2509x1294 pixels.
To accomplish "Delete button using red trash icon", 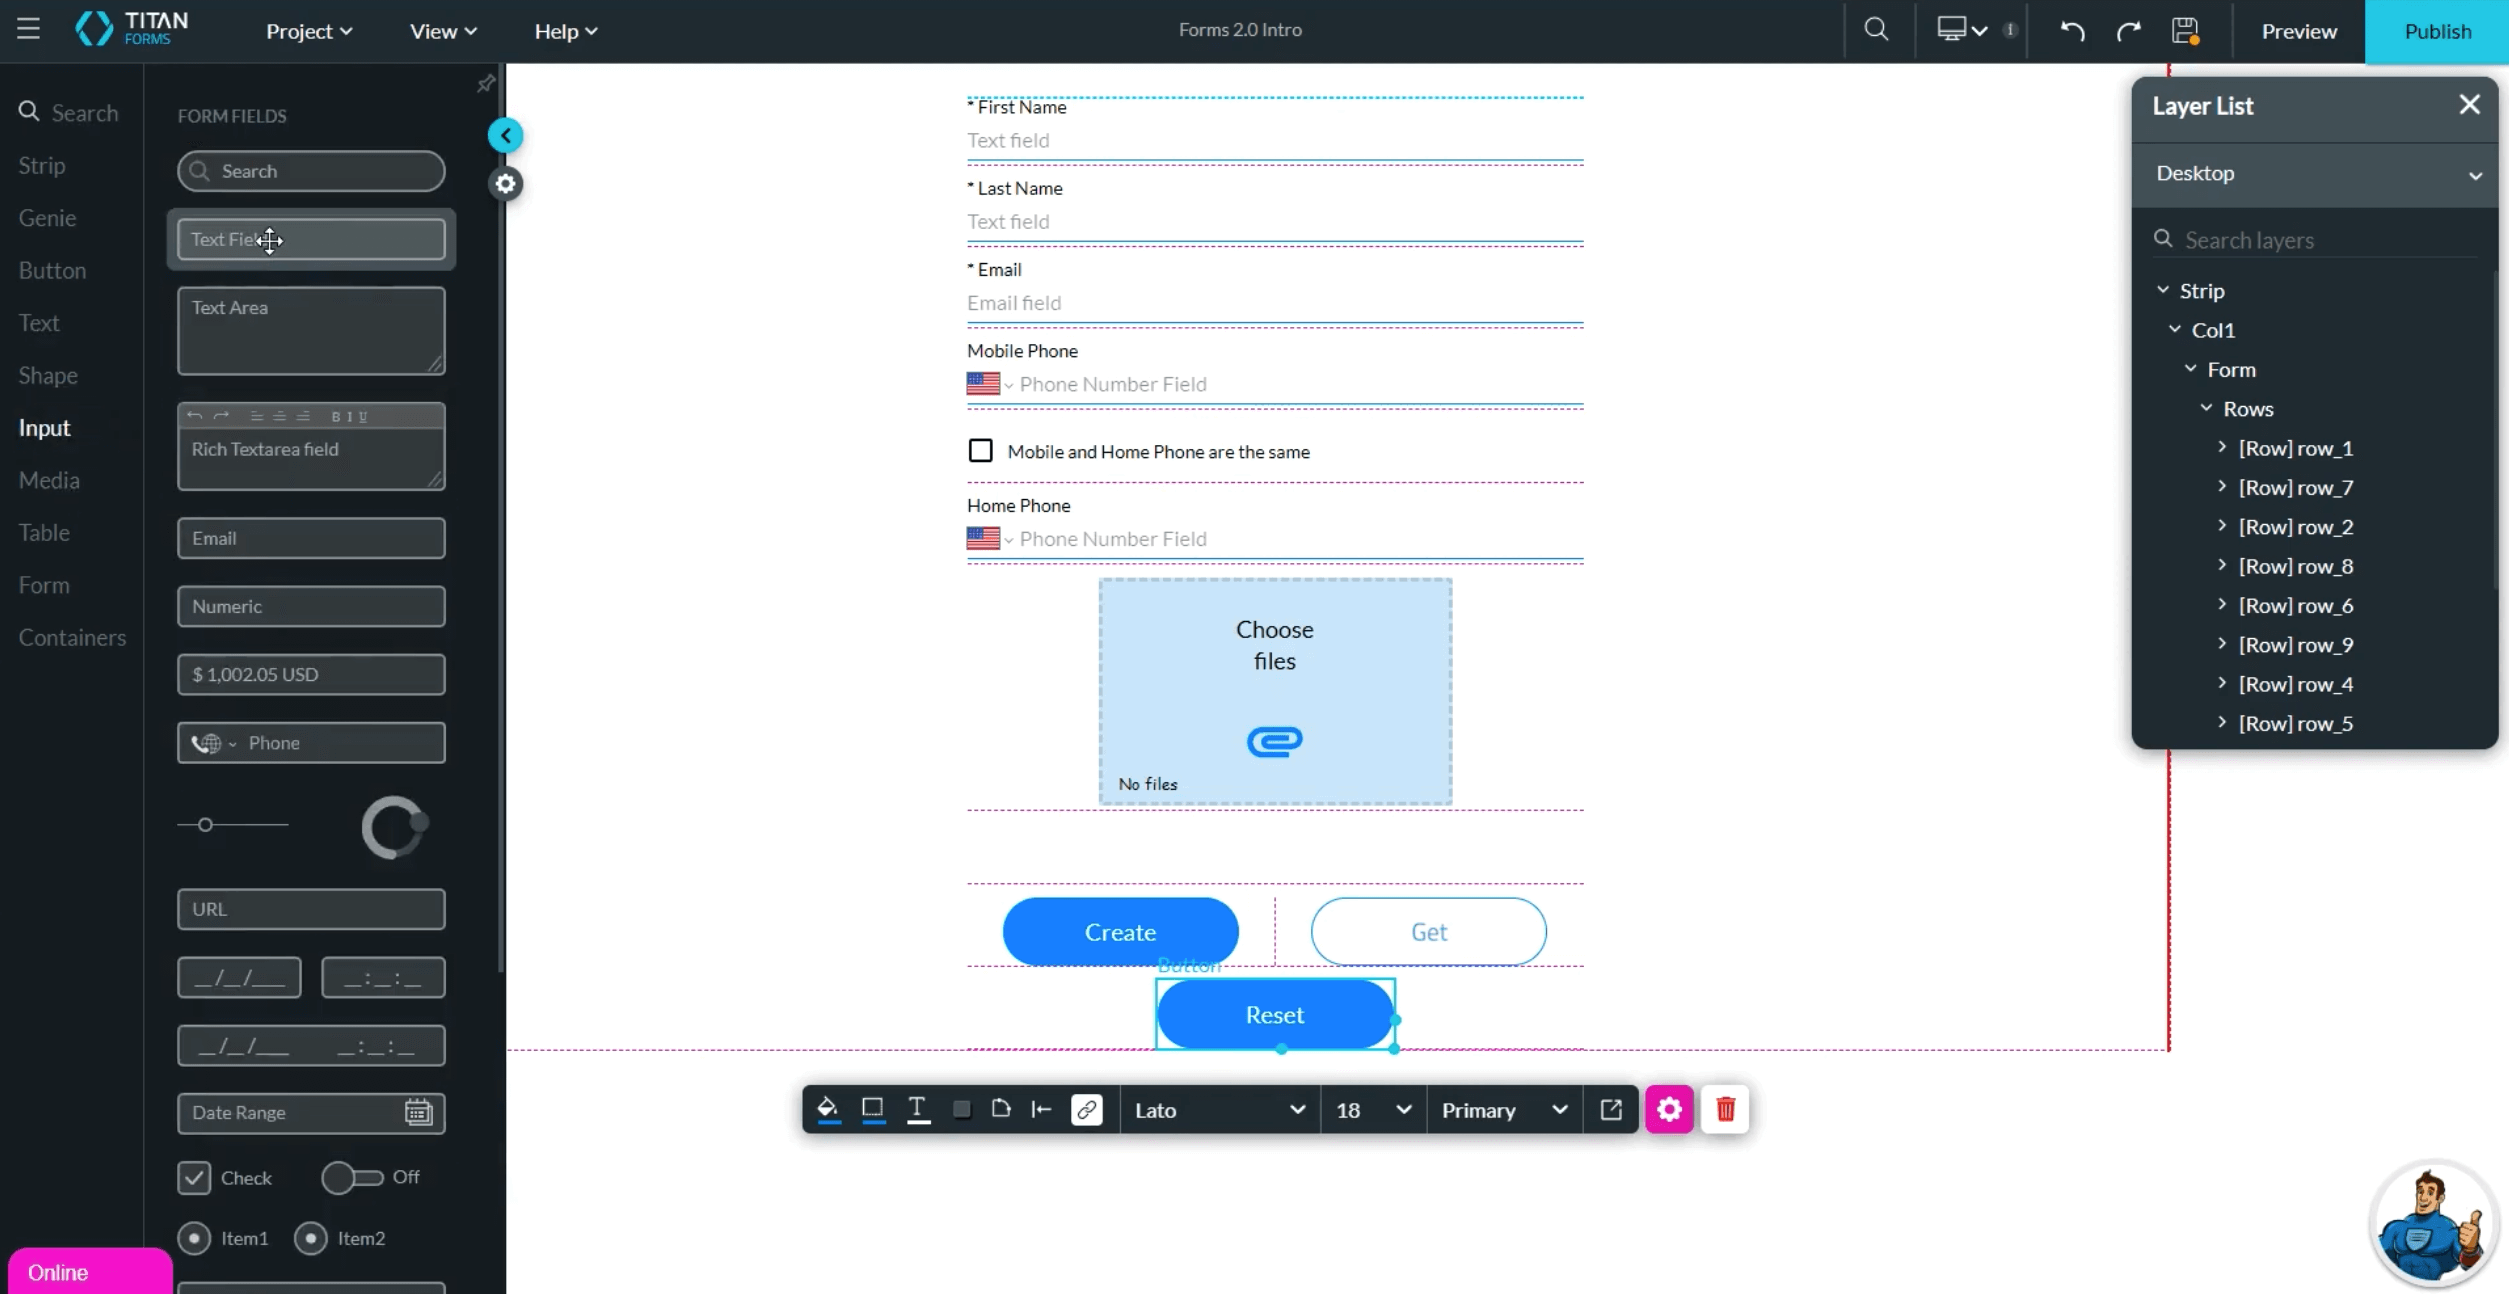I will click(x=1725, y=1109).
